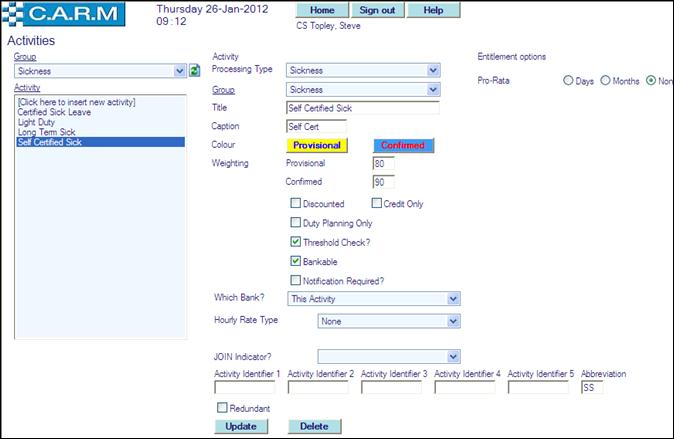The height and width of the screenshot is (439, 674).
Task: Click the Delete button
Action: click(314, 427)
